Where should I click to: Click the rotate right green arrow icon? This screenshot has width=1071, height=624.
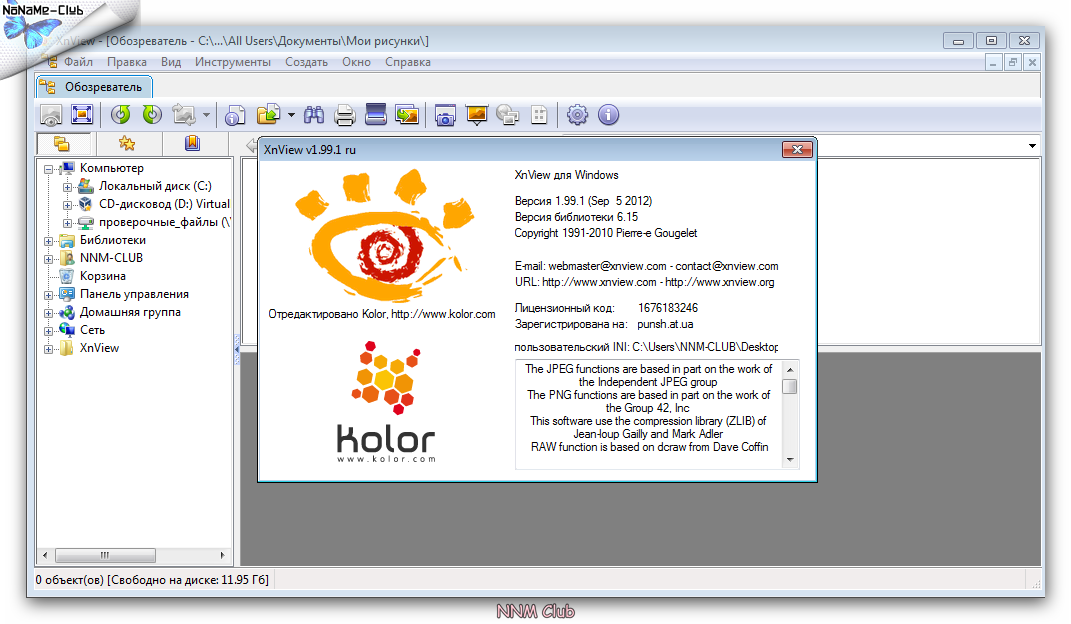tap(152, 115)
